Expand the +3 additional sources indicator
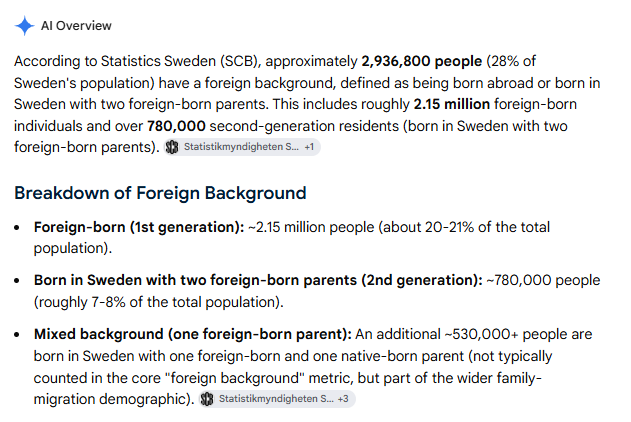This screenshot has height=422, width=631. click(343, 399)
